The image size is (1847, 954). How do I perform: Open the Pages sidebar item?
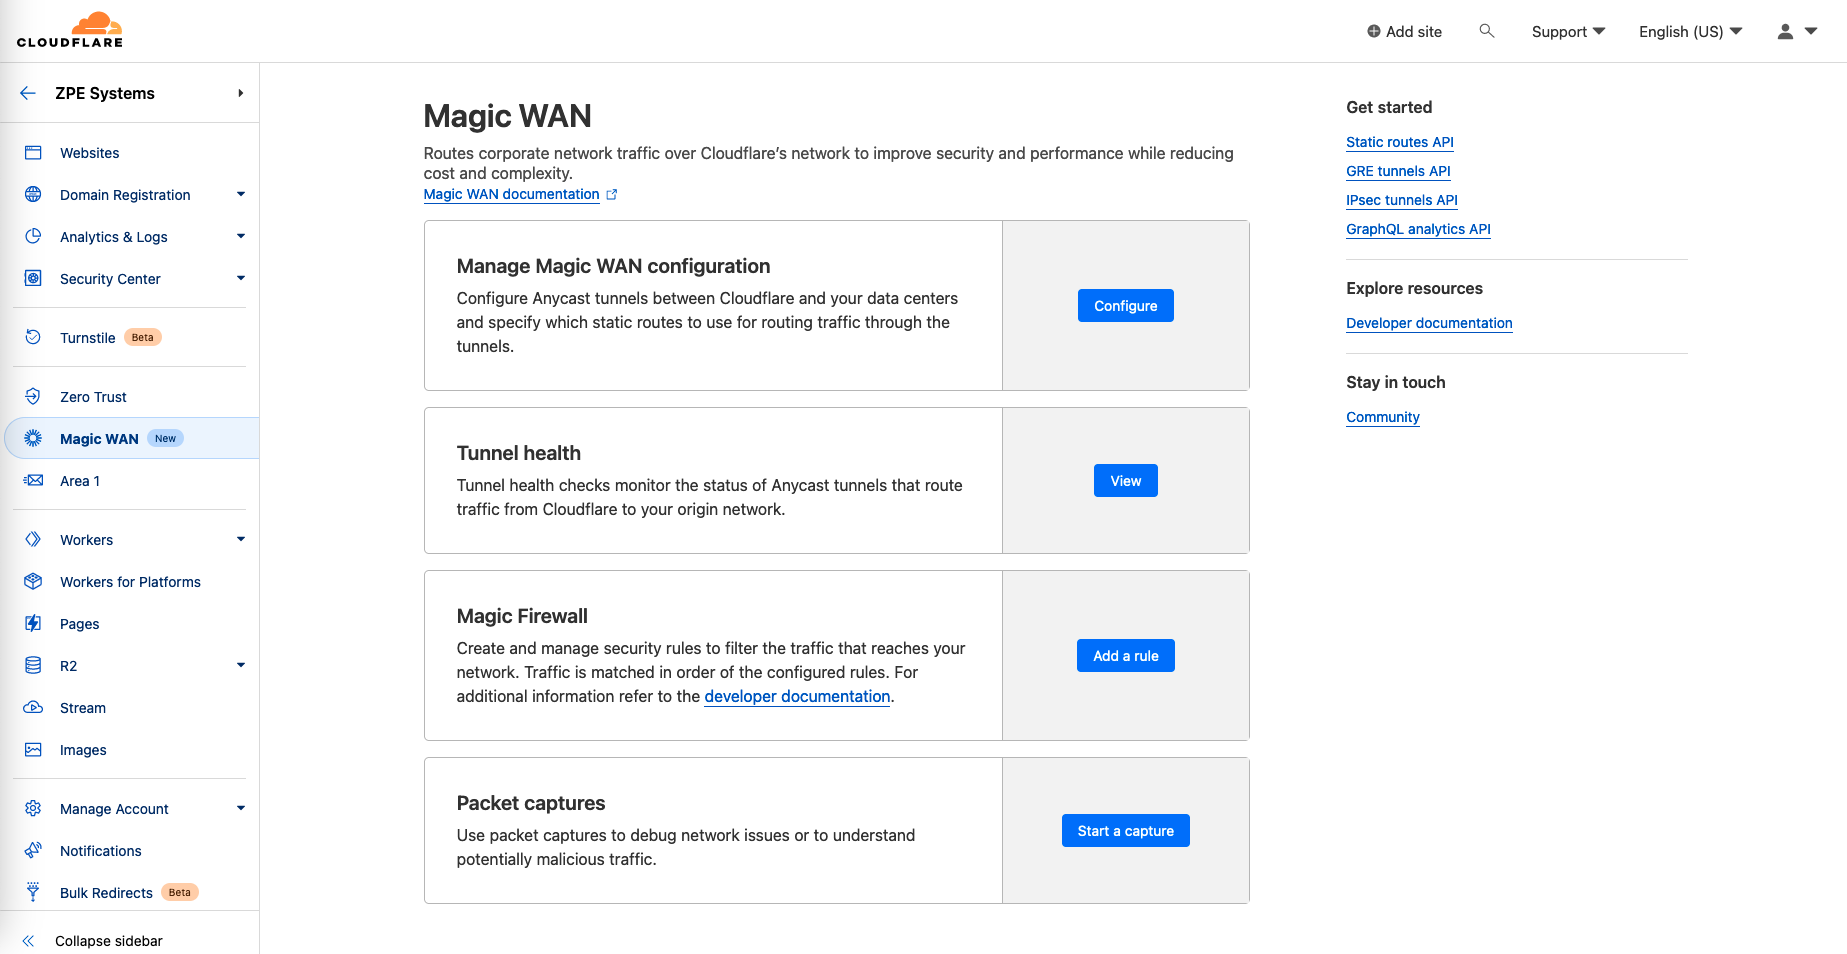tap(79, 624)
